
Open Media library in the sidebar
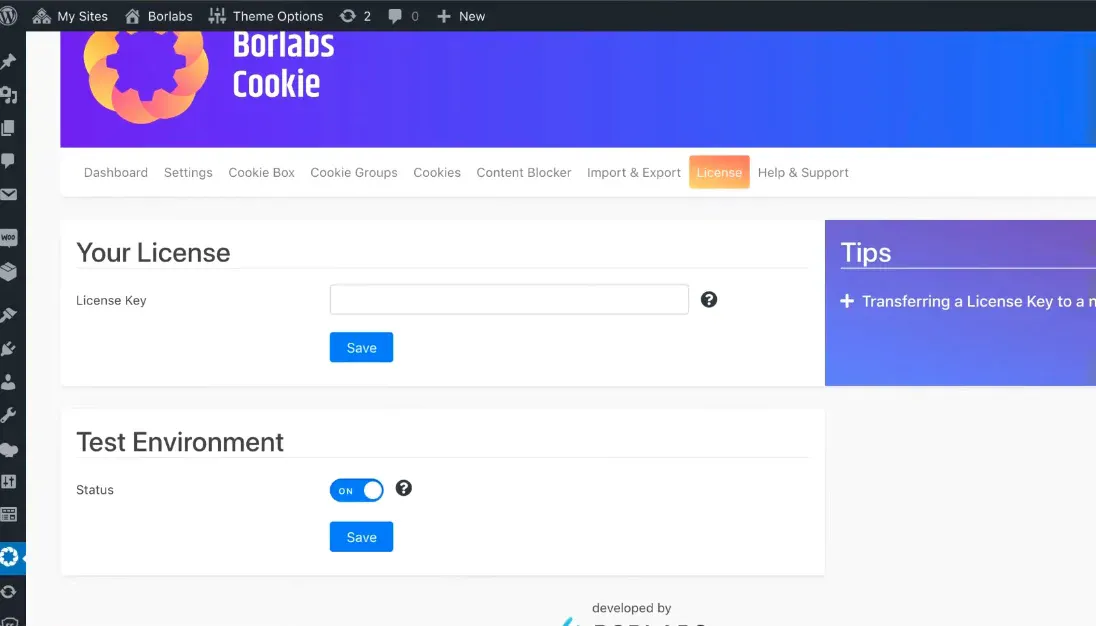[9, 95]
